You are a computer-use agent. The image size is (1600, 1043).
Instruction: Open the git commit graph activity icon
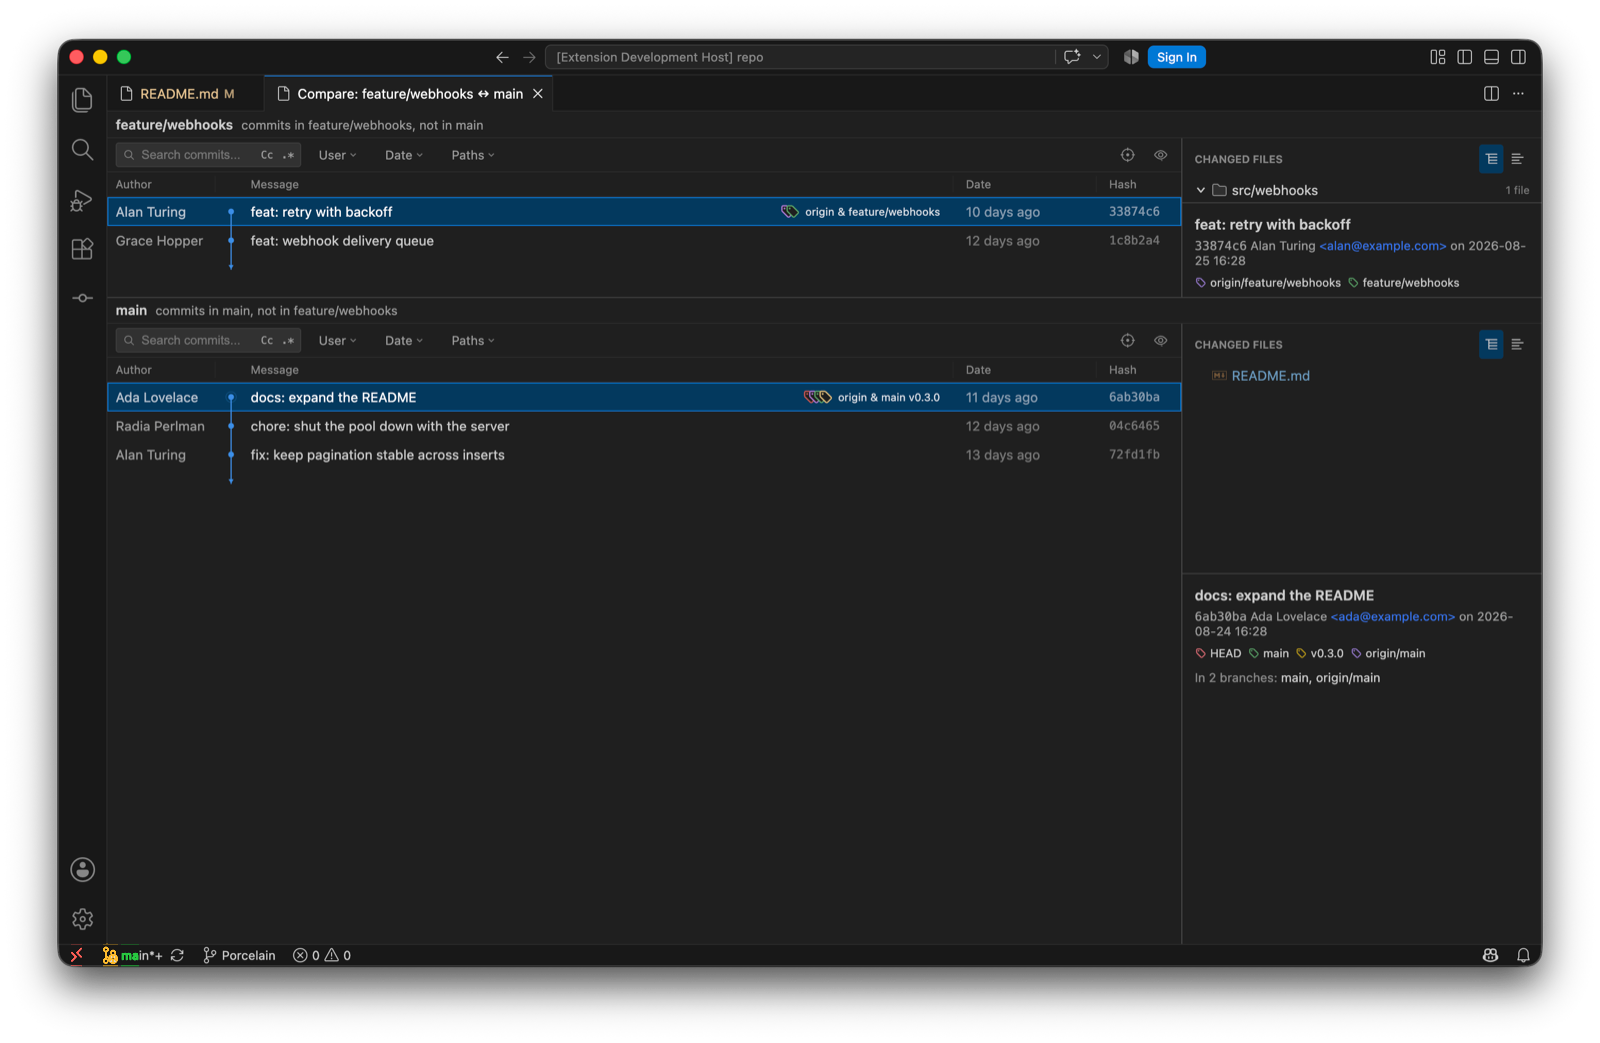coord(82,298)
